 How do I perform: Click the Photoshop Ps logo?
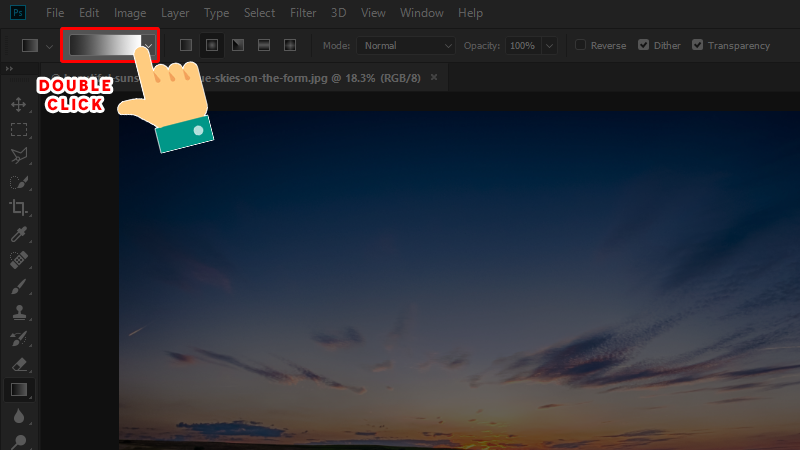(x=18, y=13)
